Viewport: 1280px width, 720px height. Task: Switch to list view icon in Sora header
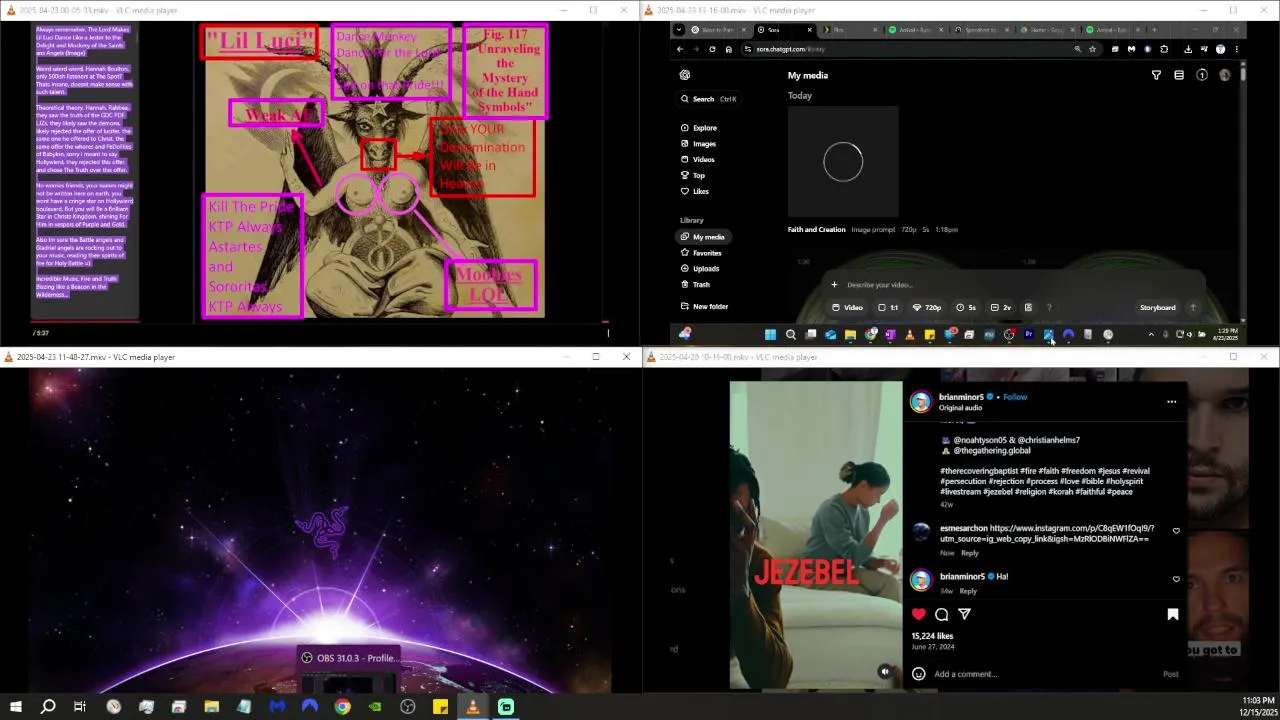[x=1179, y=75]
